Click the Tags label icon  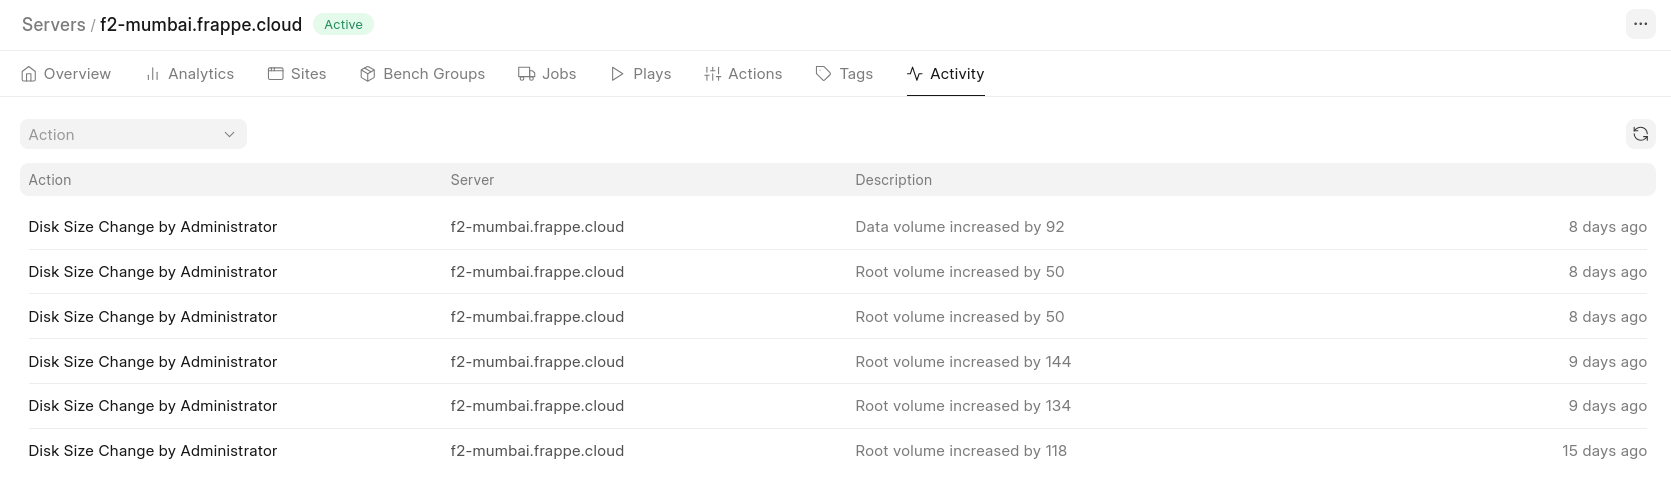[823, 74]
